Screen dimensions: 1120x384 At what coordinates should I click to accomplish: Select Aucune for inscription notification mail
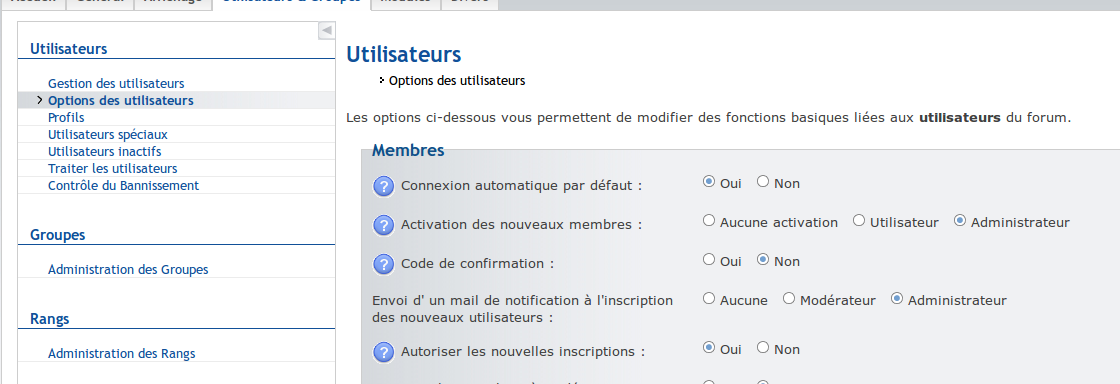coord(709,299)
